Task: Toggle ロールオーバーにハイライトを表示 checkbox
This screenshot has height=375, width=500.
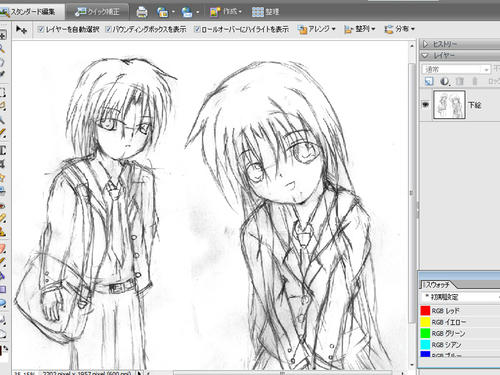Action: click(197, 29)
